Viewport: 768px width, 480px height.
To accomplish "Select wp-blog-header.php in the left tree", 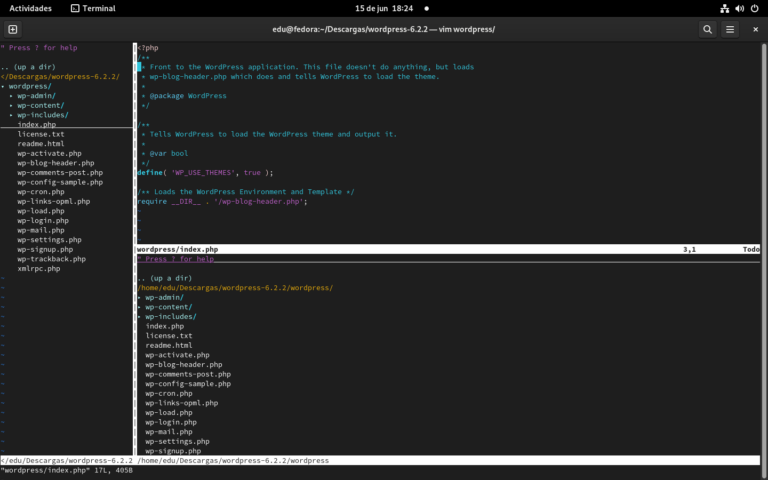I will (56, 163).
